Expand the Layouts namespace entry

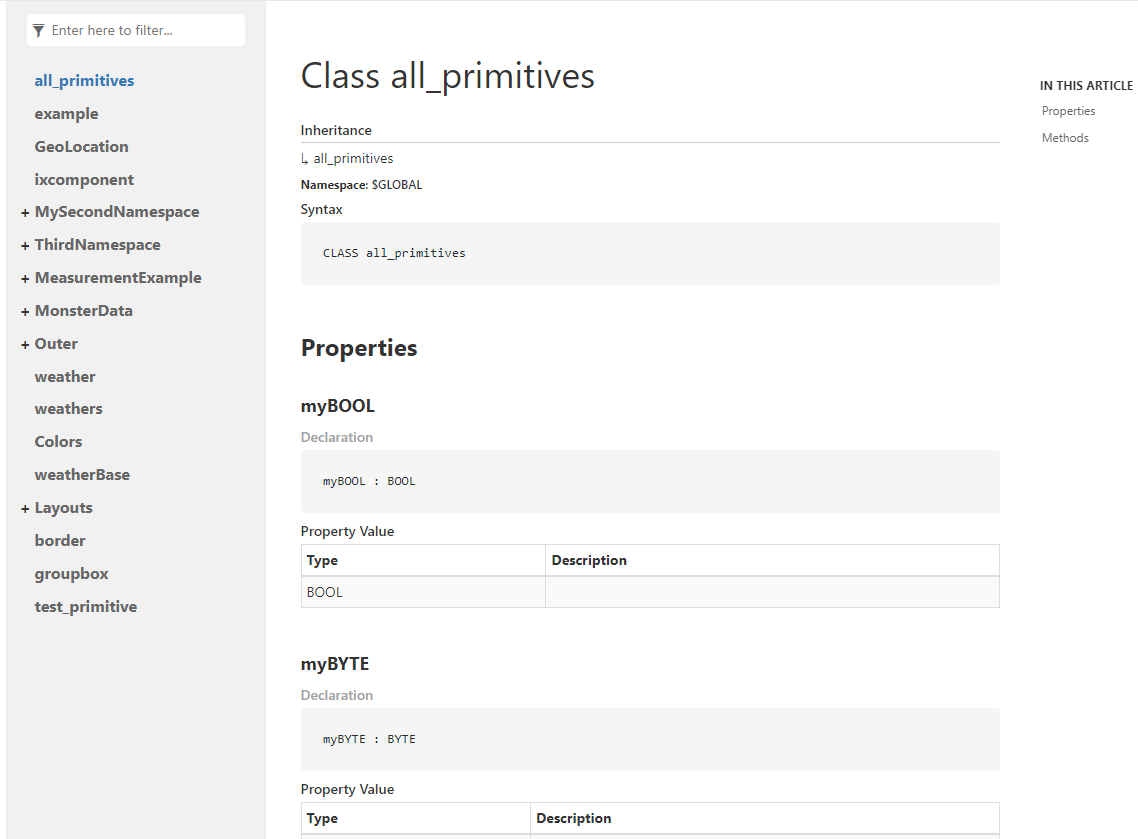[x=24, y=507]
